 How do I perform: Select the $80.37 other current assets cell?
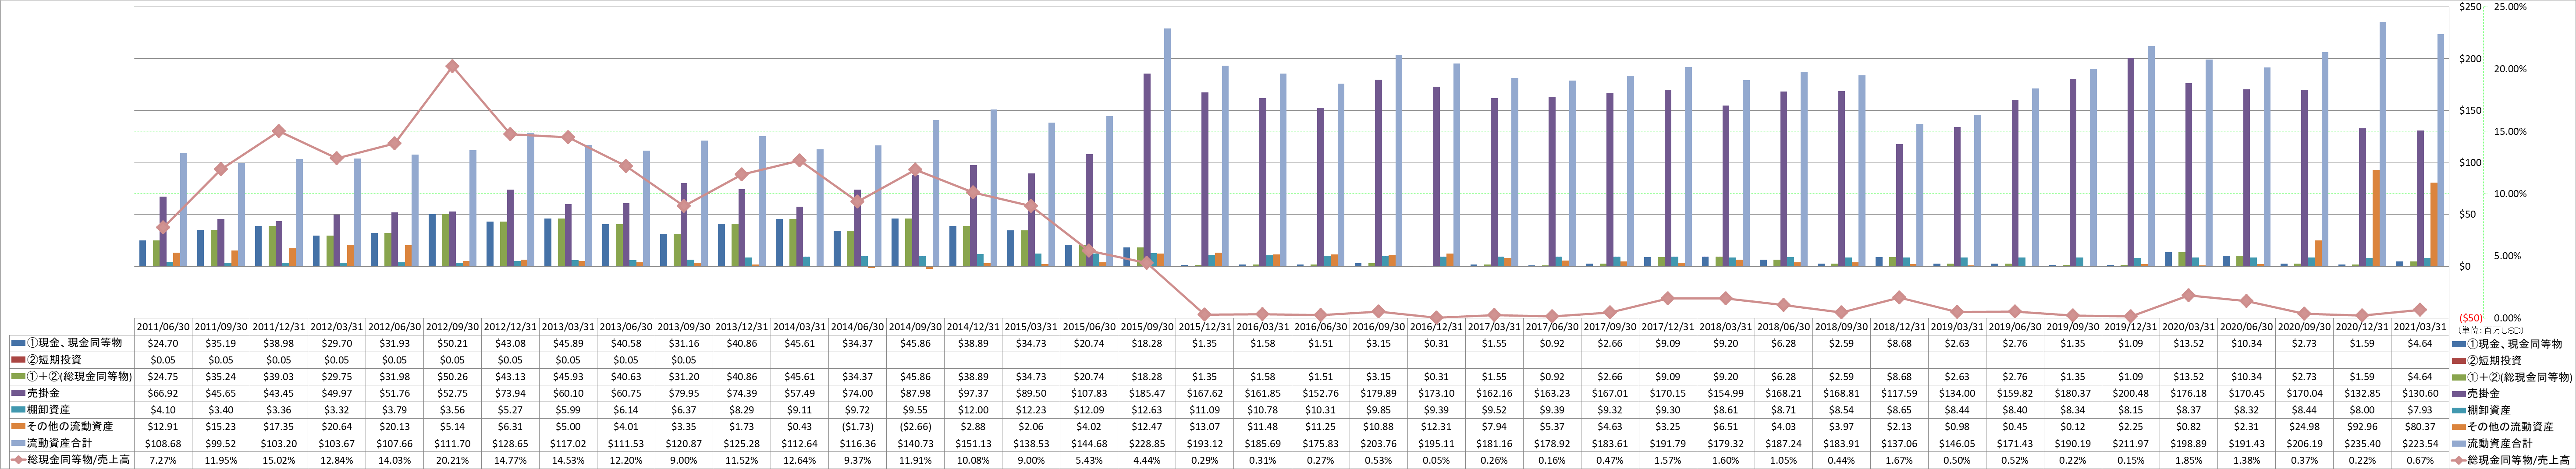click(x=2419, y=427)
